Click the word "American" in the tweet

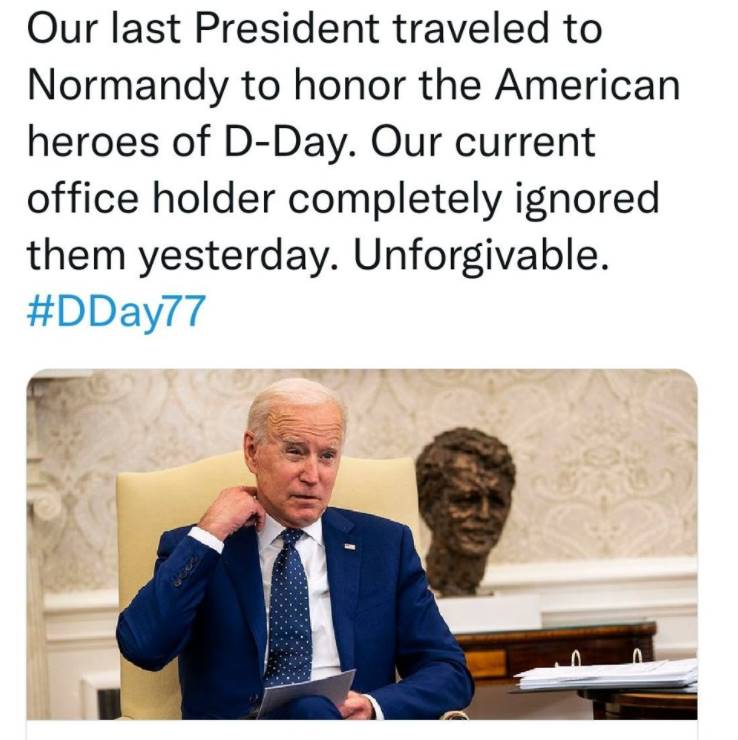pyautogui.click(x=587, y=85)
